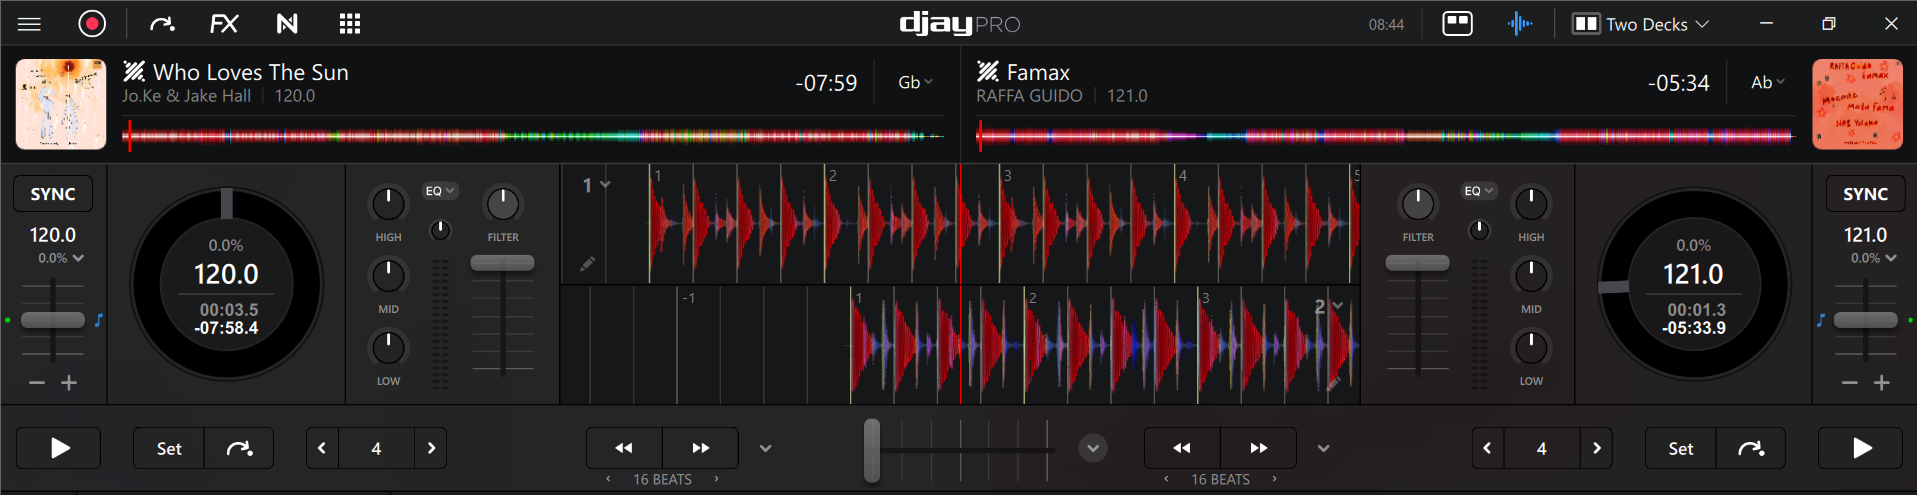The height and width of the screenshot is (495, 1917).
Task: Click the right deck tempo slider handle
Action: (1865, 320)
